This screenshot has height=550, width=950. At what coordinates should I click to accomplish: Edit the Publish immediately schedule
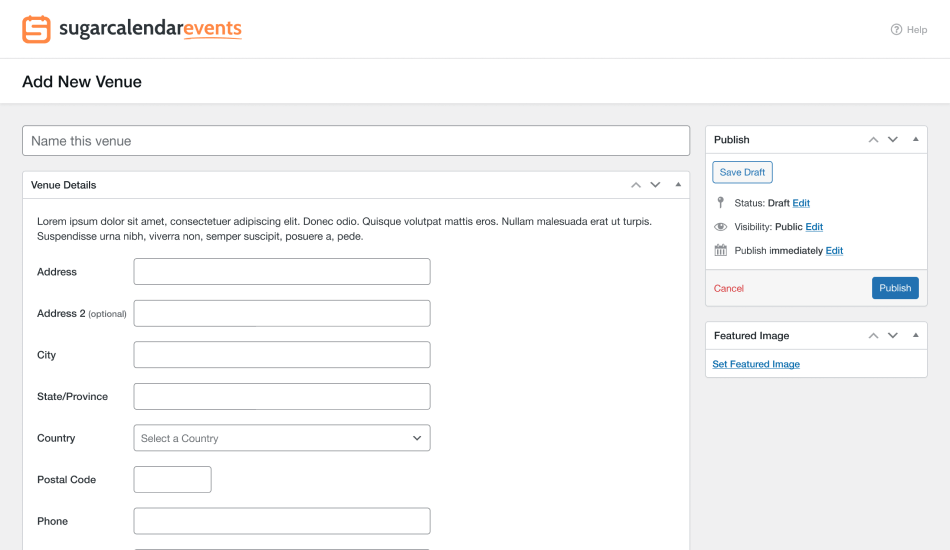(834, 251)
